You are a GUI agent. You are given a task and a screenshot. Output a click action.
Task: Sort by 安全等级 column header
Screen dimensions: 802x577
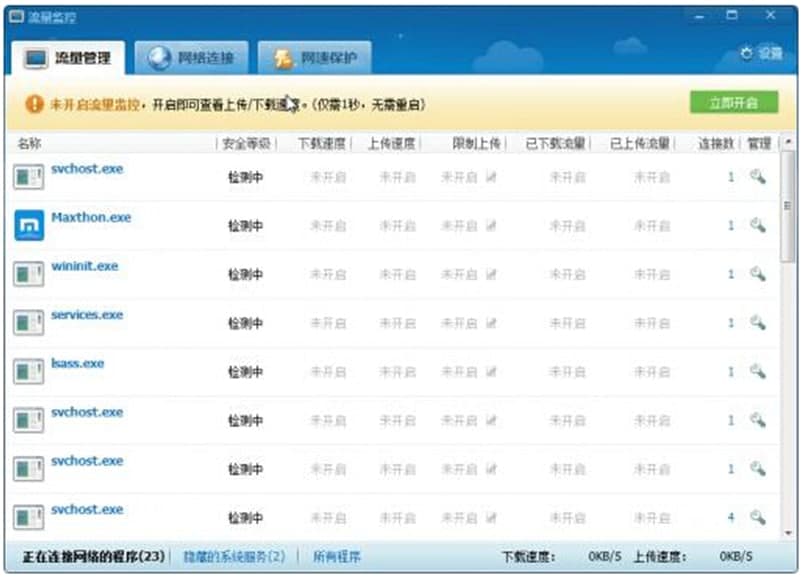[247, 144]
